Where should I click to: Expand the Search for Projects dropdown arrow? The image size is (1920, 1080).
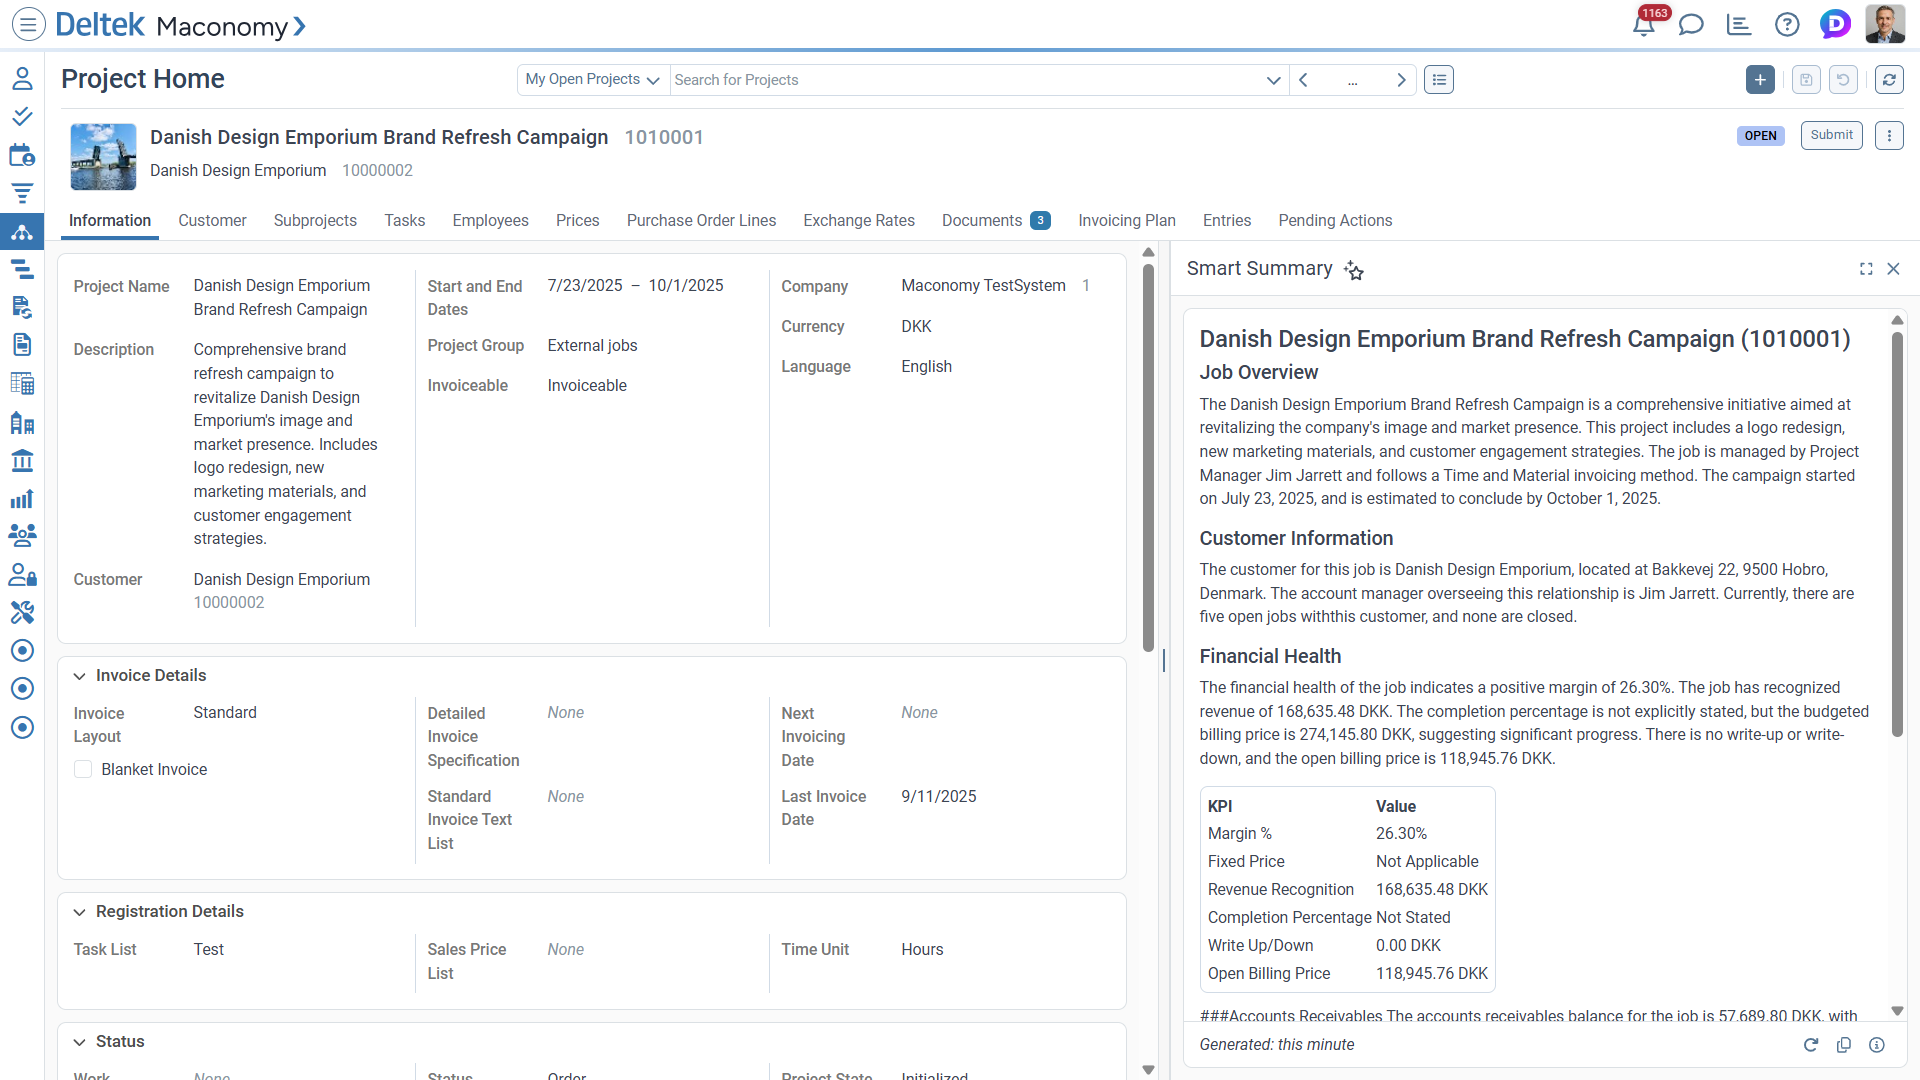[x=1273, y=80]
